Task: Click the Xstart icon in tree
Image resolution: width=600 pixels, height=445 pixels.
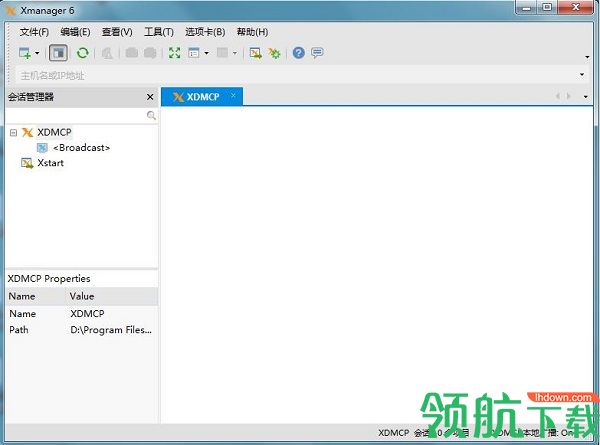Action: [x=27, y=163]
